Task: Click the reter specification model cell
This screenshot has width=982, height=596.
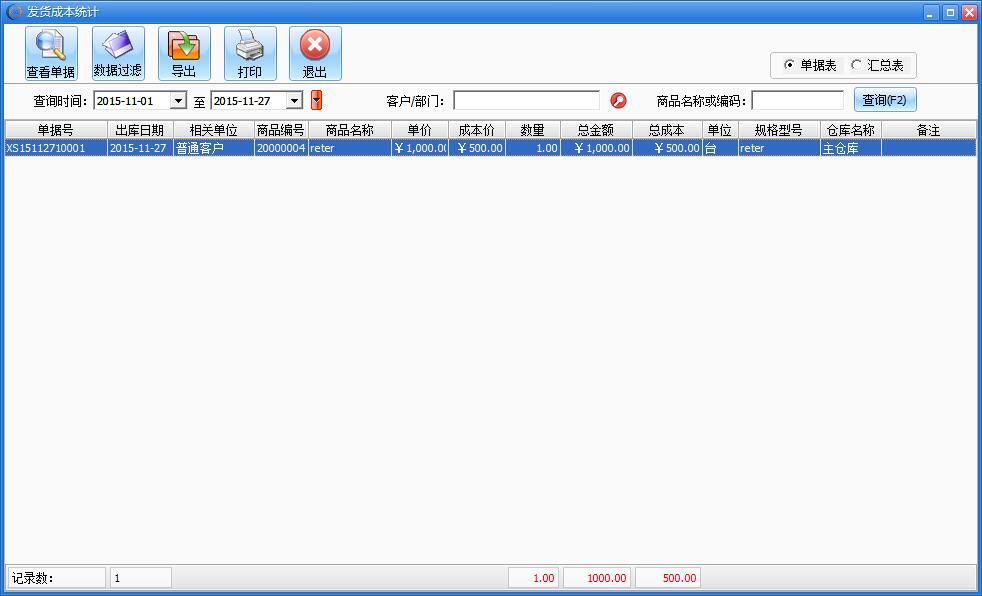Action: [779, 148]
